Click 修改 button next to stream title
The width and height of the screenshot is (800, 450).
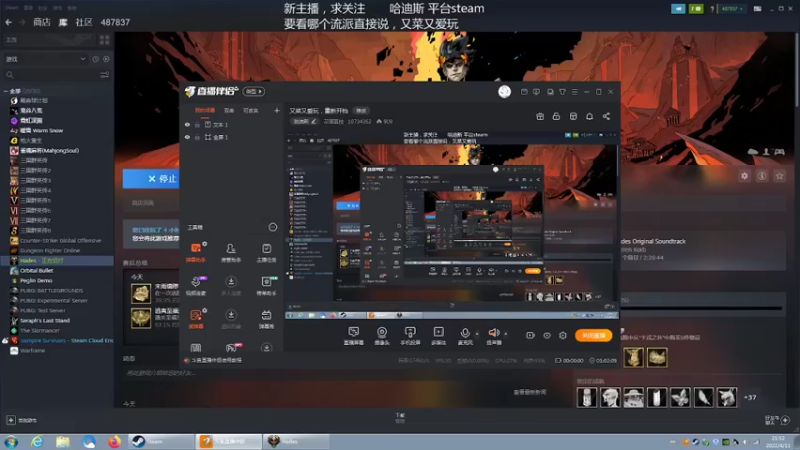[x=361, y=111]
